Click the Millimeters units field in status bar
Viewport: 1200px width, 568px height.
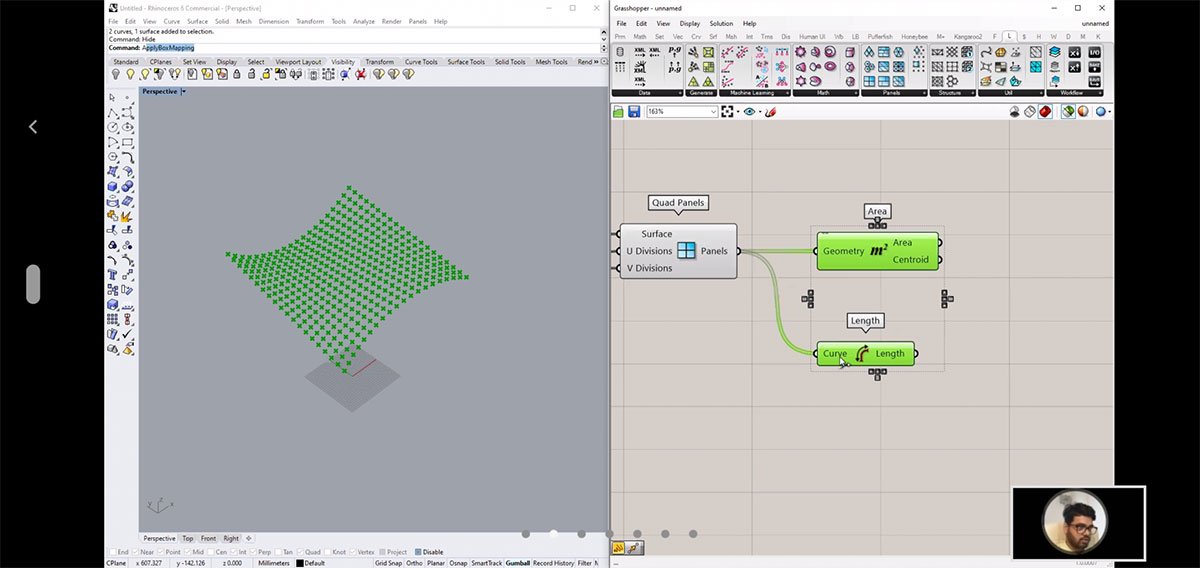[274, 563]
